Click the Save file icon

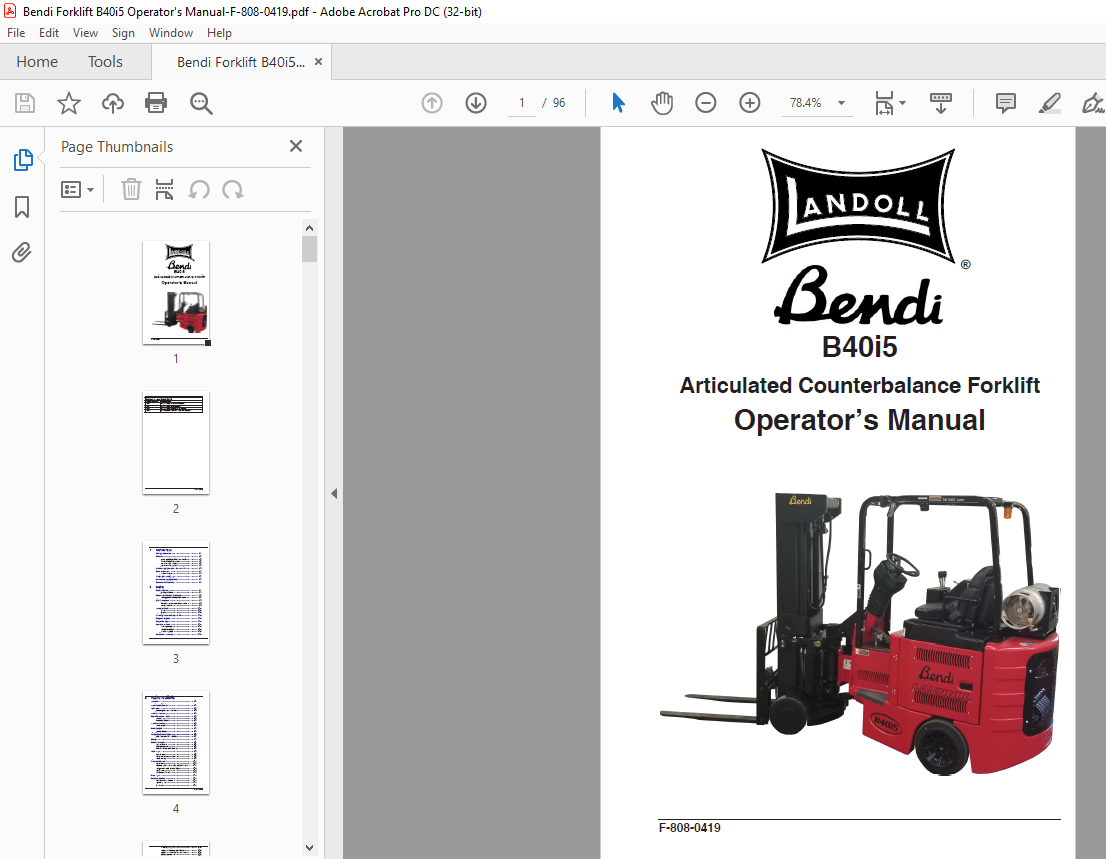25,103
